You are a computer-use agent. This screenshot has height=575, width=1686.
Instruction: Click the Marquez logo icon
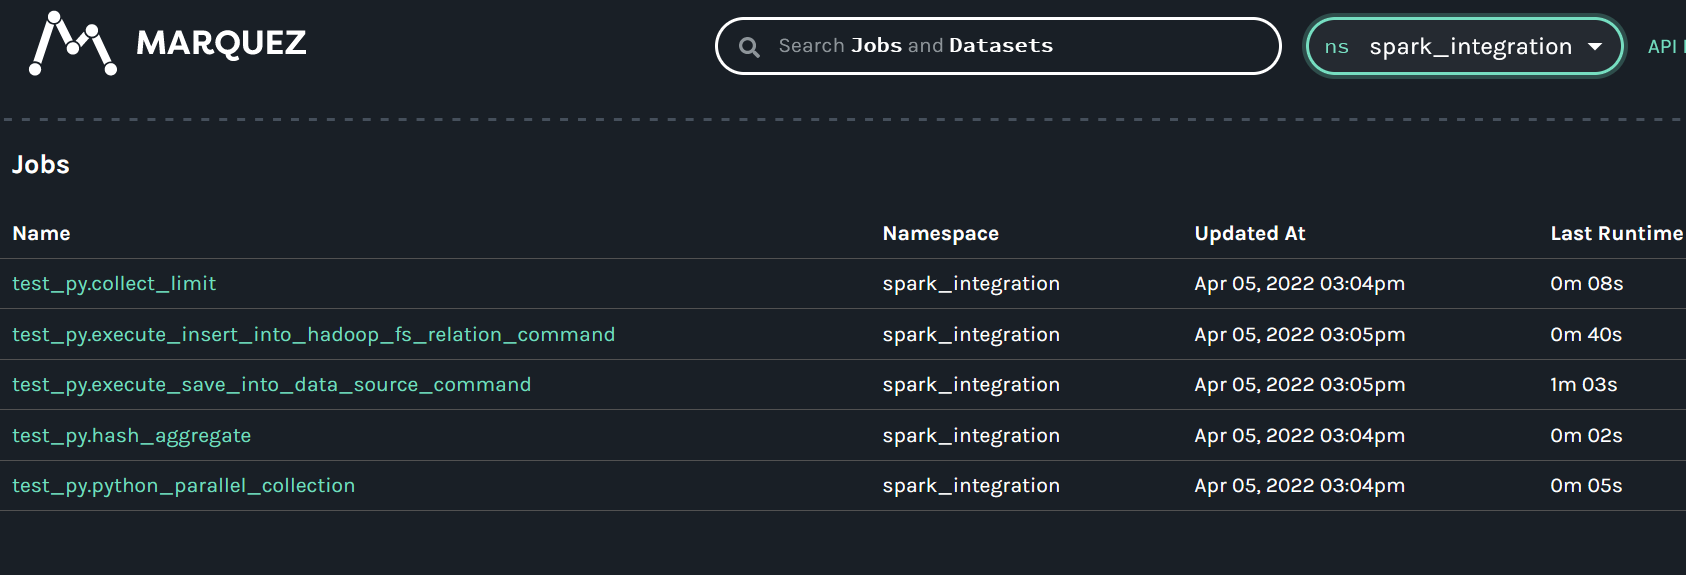(x=73, y=44)
